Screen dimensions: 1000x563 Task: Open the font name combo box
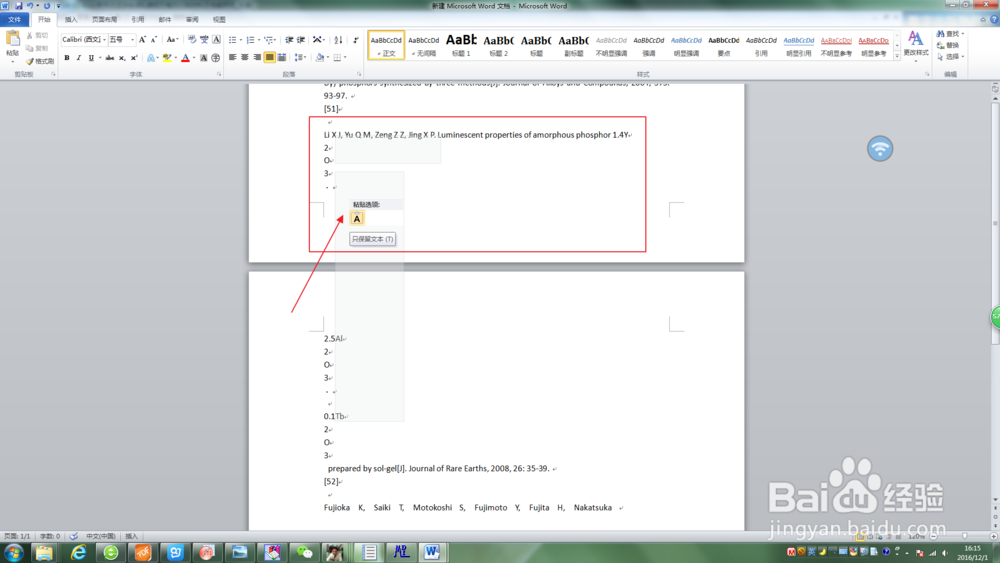point(84,40)
